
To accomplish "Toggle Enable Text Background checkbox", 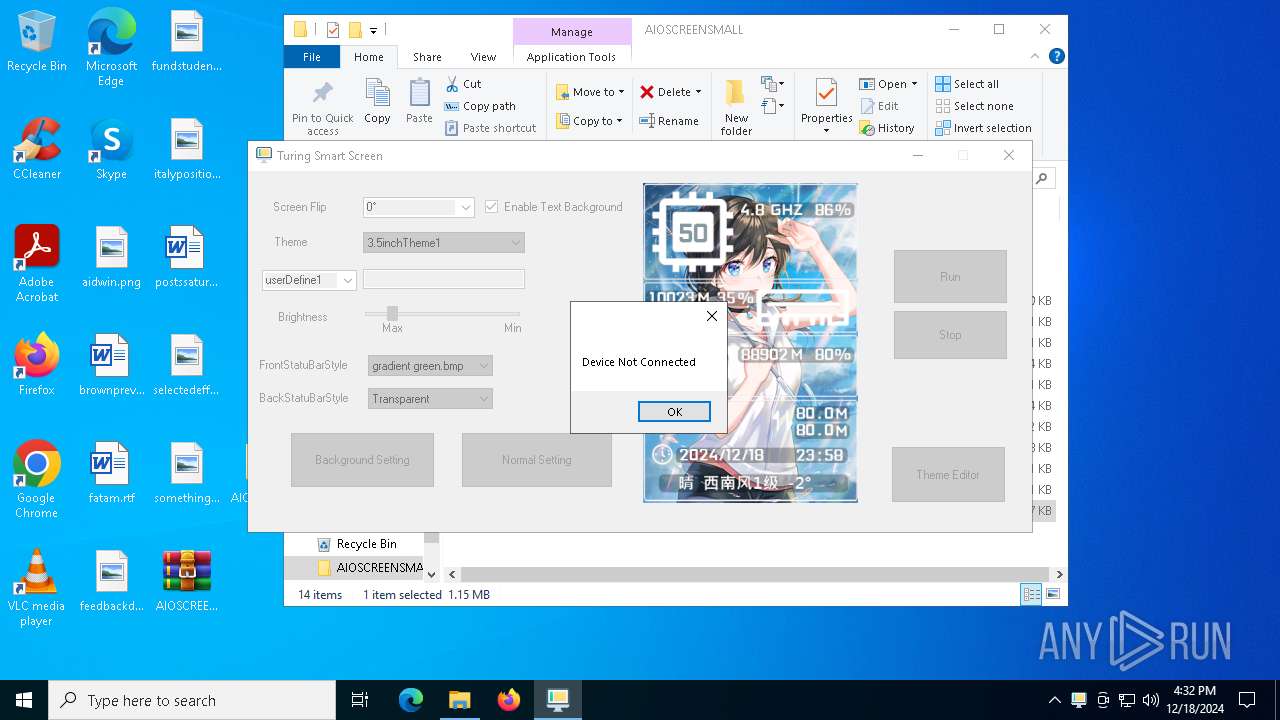I will [x=491, y=207].
